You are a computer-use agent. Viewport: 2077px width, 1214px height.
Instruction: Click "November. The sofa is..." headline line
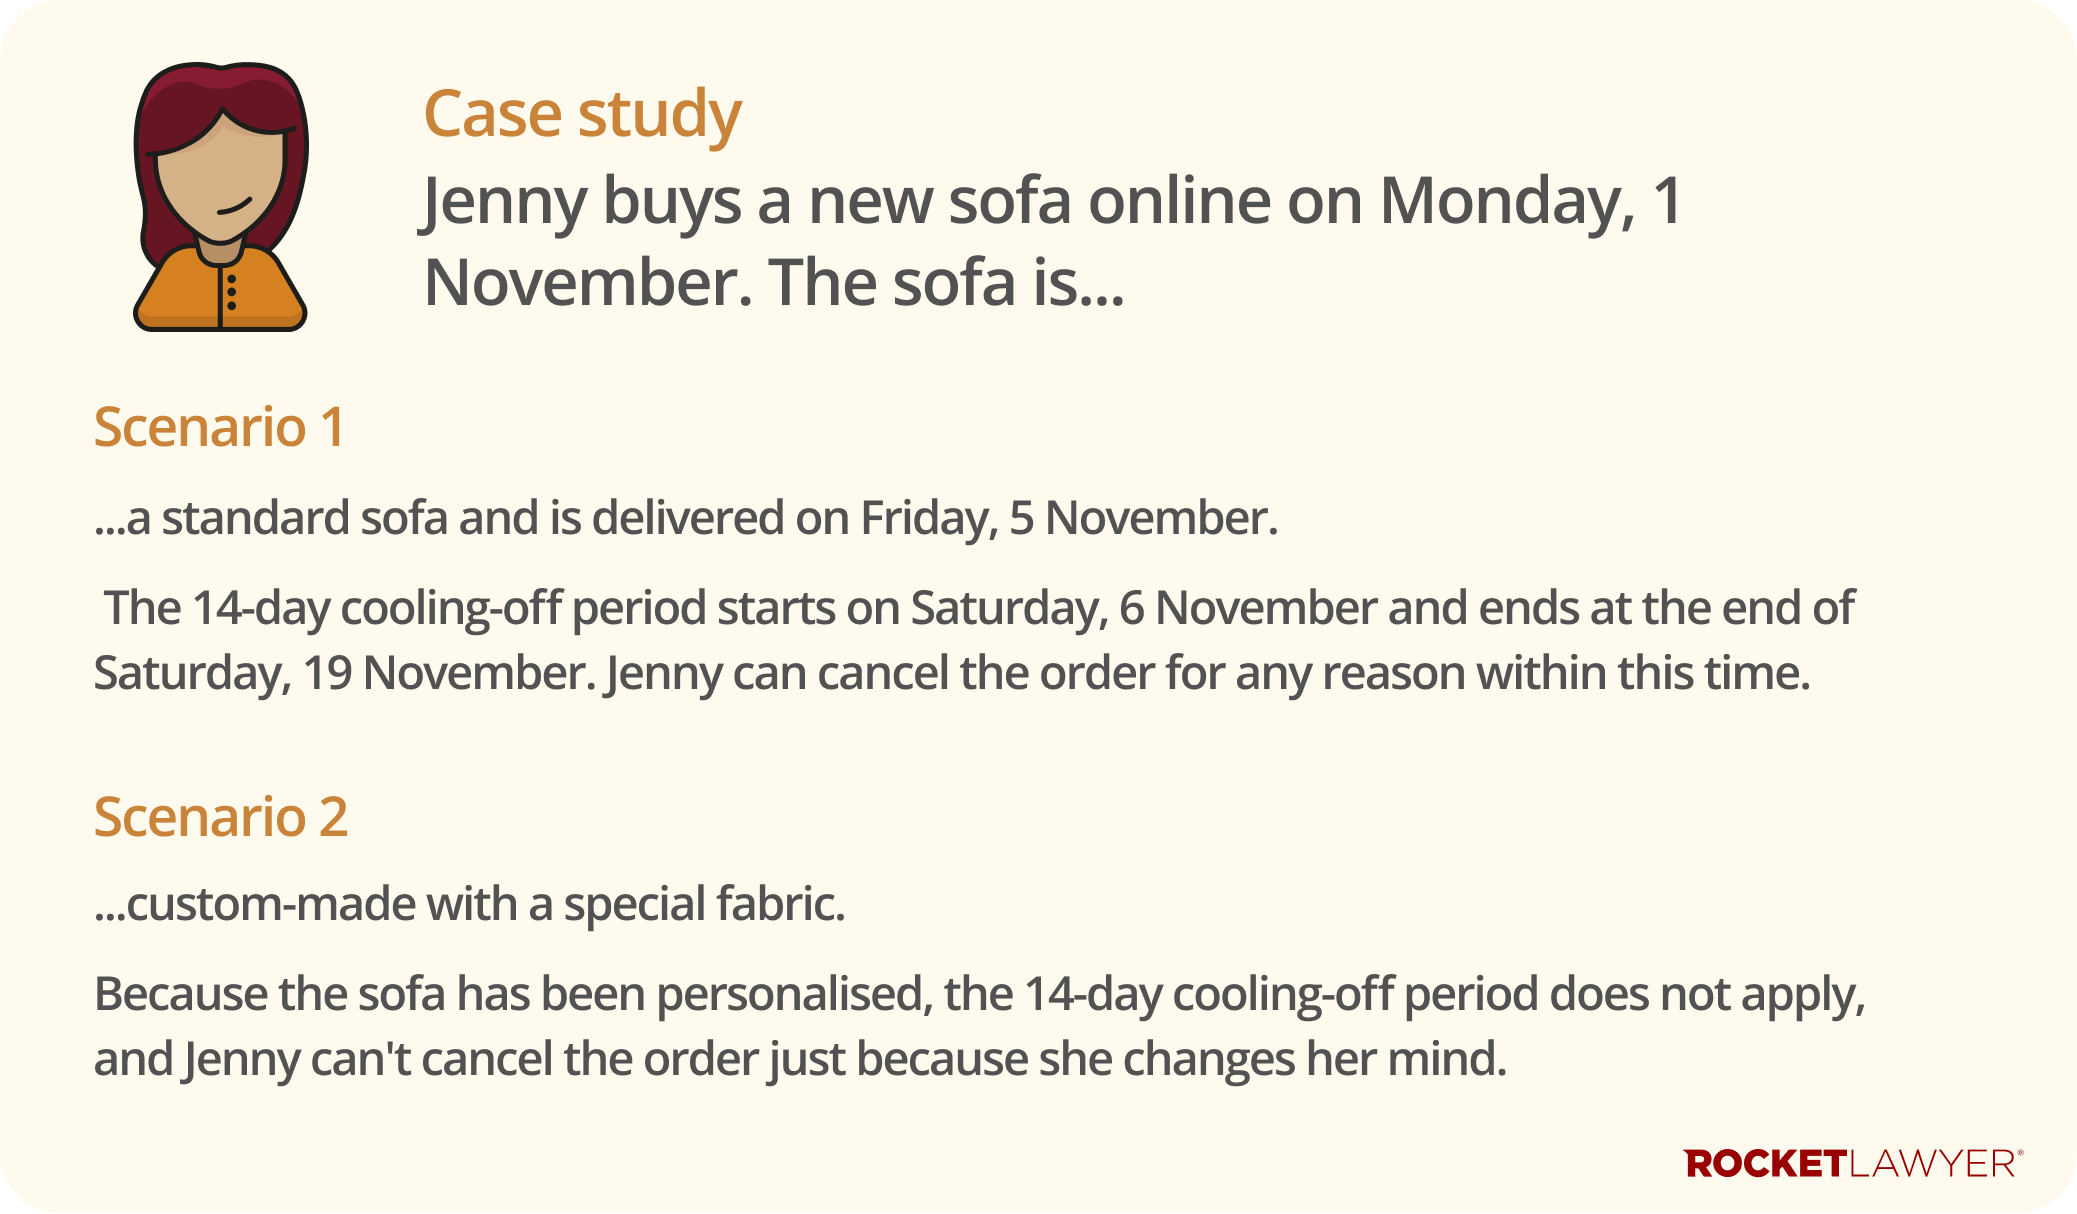774,283
